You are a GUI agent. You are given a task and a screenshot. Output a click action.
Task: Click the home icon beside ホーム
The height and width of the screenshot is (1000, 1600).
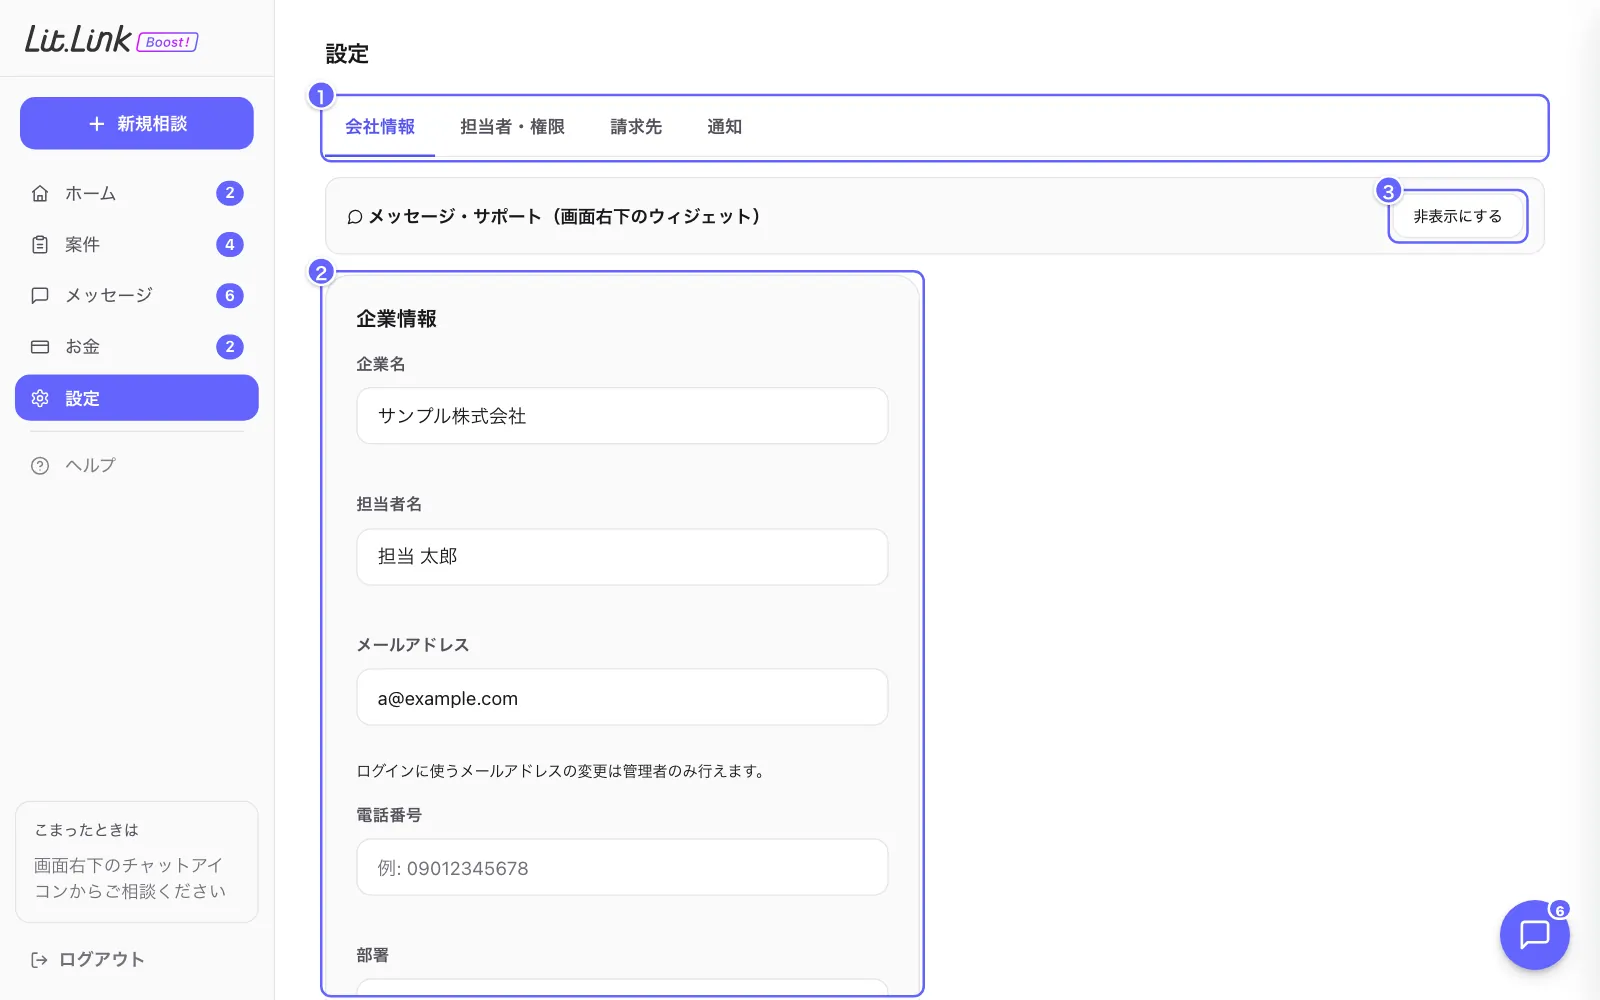coord(40,193)
